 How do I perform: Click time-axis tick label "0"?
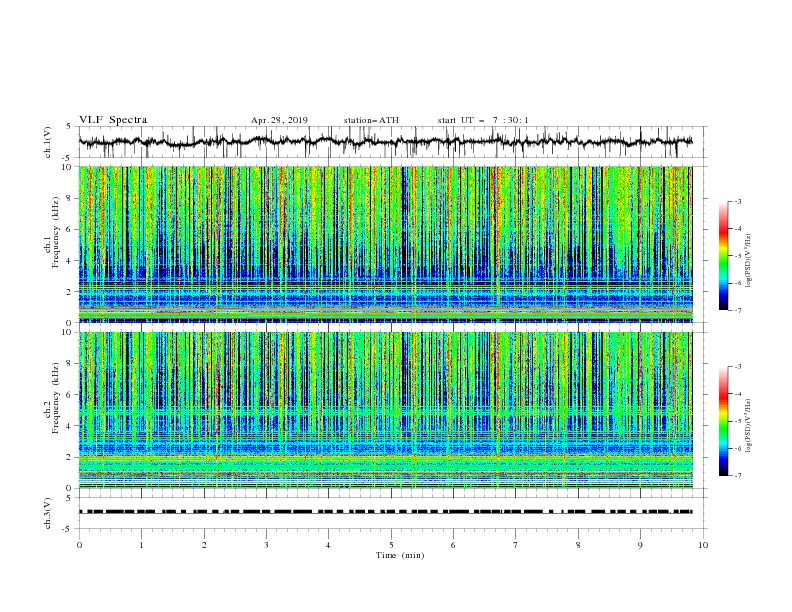(79, 545)
